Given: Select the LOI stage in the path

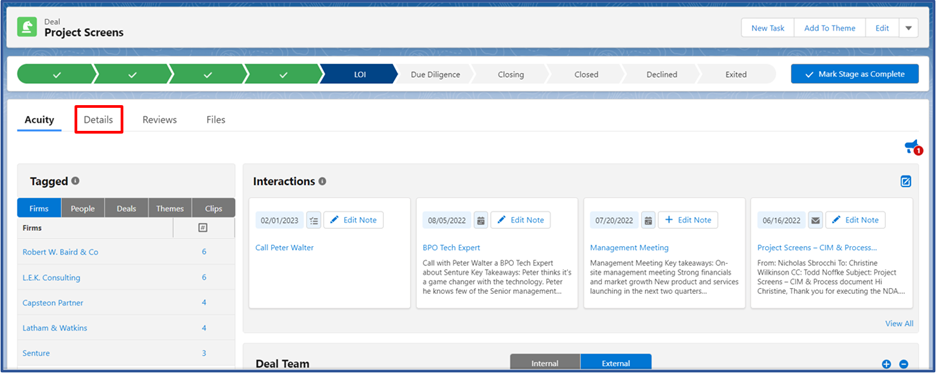Looking at the screenshot, I should click(359, 75).
